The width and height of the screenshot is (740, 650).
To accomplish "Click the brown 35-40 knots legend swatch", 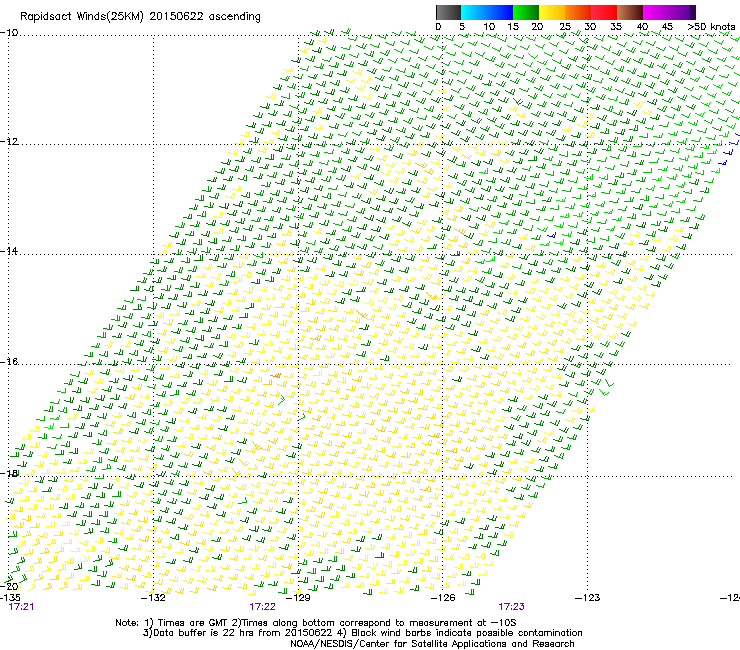I will [630, 12].
